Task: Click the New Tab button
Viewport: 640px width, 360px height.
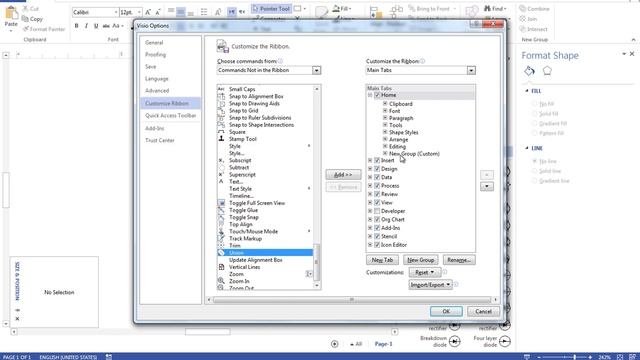Action: 382,260
